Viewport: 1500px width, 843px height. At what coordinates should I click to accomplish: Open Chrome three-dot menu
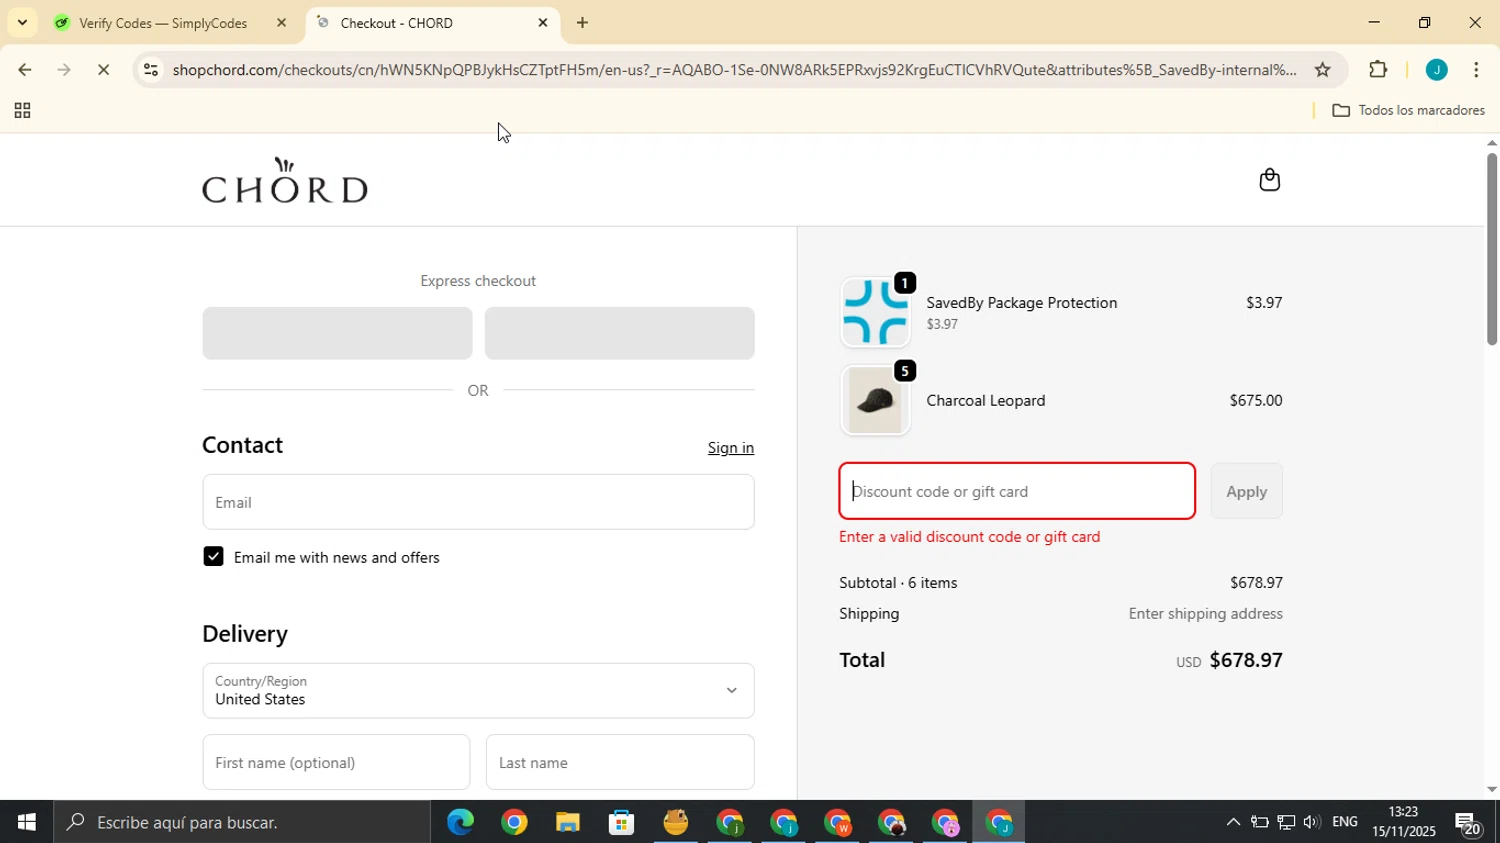pyautogui.click(x=1476, y=70)
